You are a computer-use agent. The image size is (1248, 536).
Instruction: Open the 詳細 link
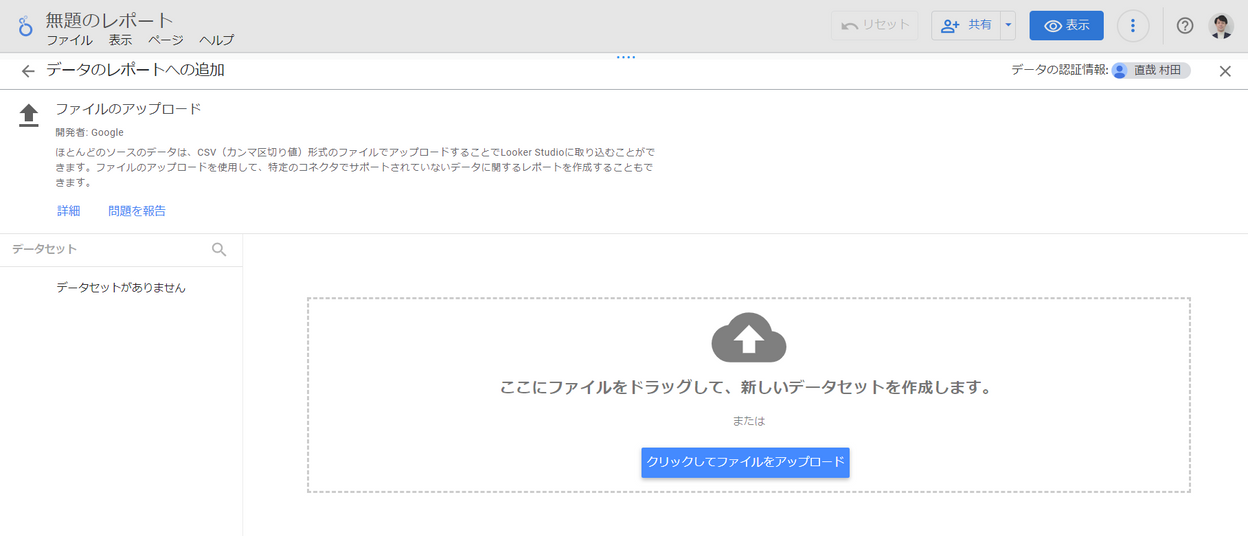69,211
